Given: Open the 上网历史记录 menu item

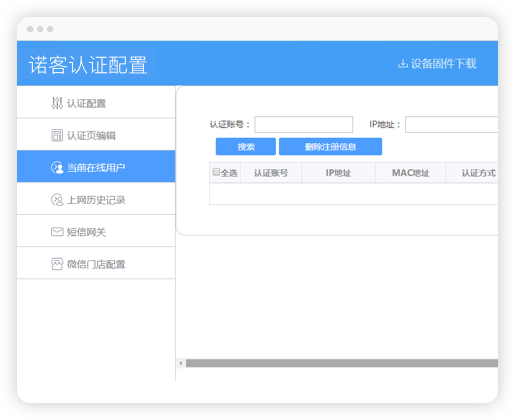Looking at the screenshot, I should [x=96, y=200].
